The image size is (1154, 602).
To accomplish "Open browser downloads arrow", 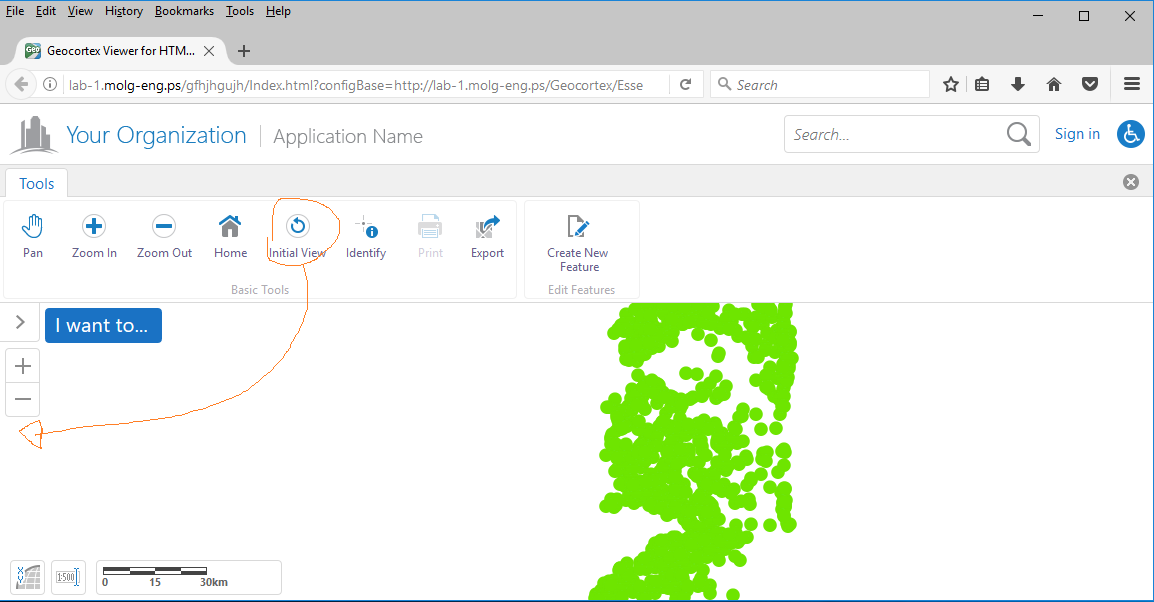I will [1018, 85].
